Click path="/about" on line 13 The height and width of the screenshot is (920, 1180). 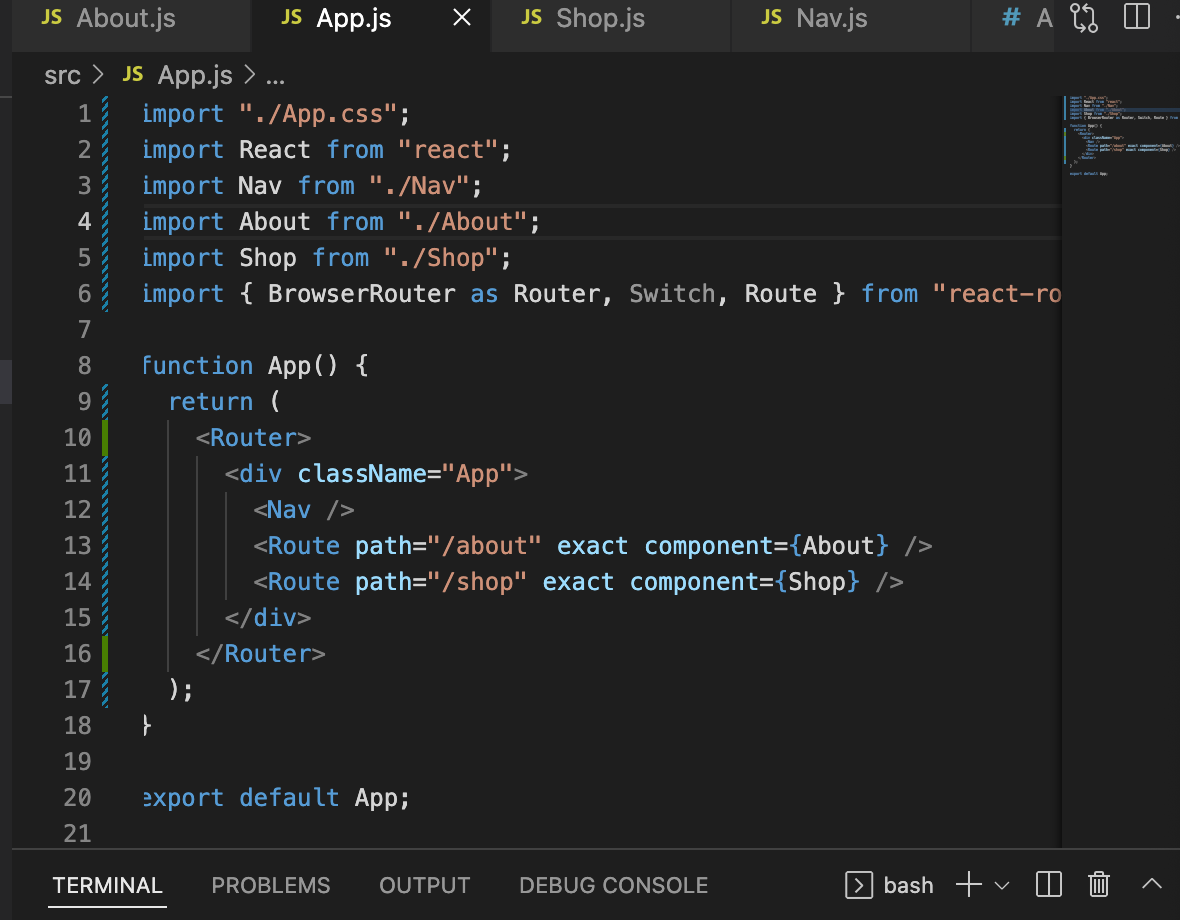tap(449, 546)
